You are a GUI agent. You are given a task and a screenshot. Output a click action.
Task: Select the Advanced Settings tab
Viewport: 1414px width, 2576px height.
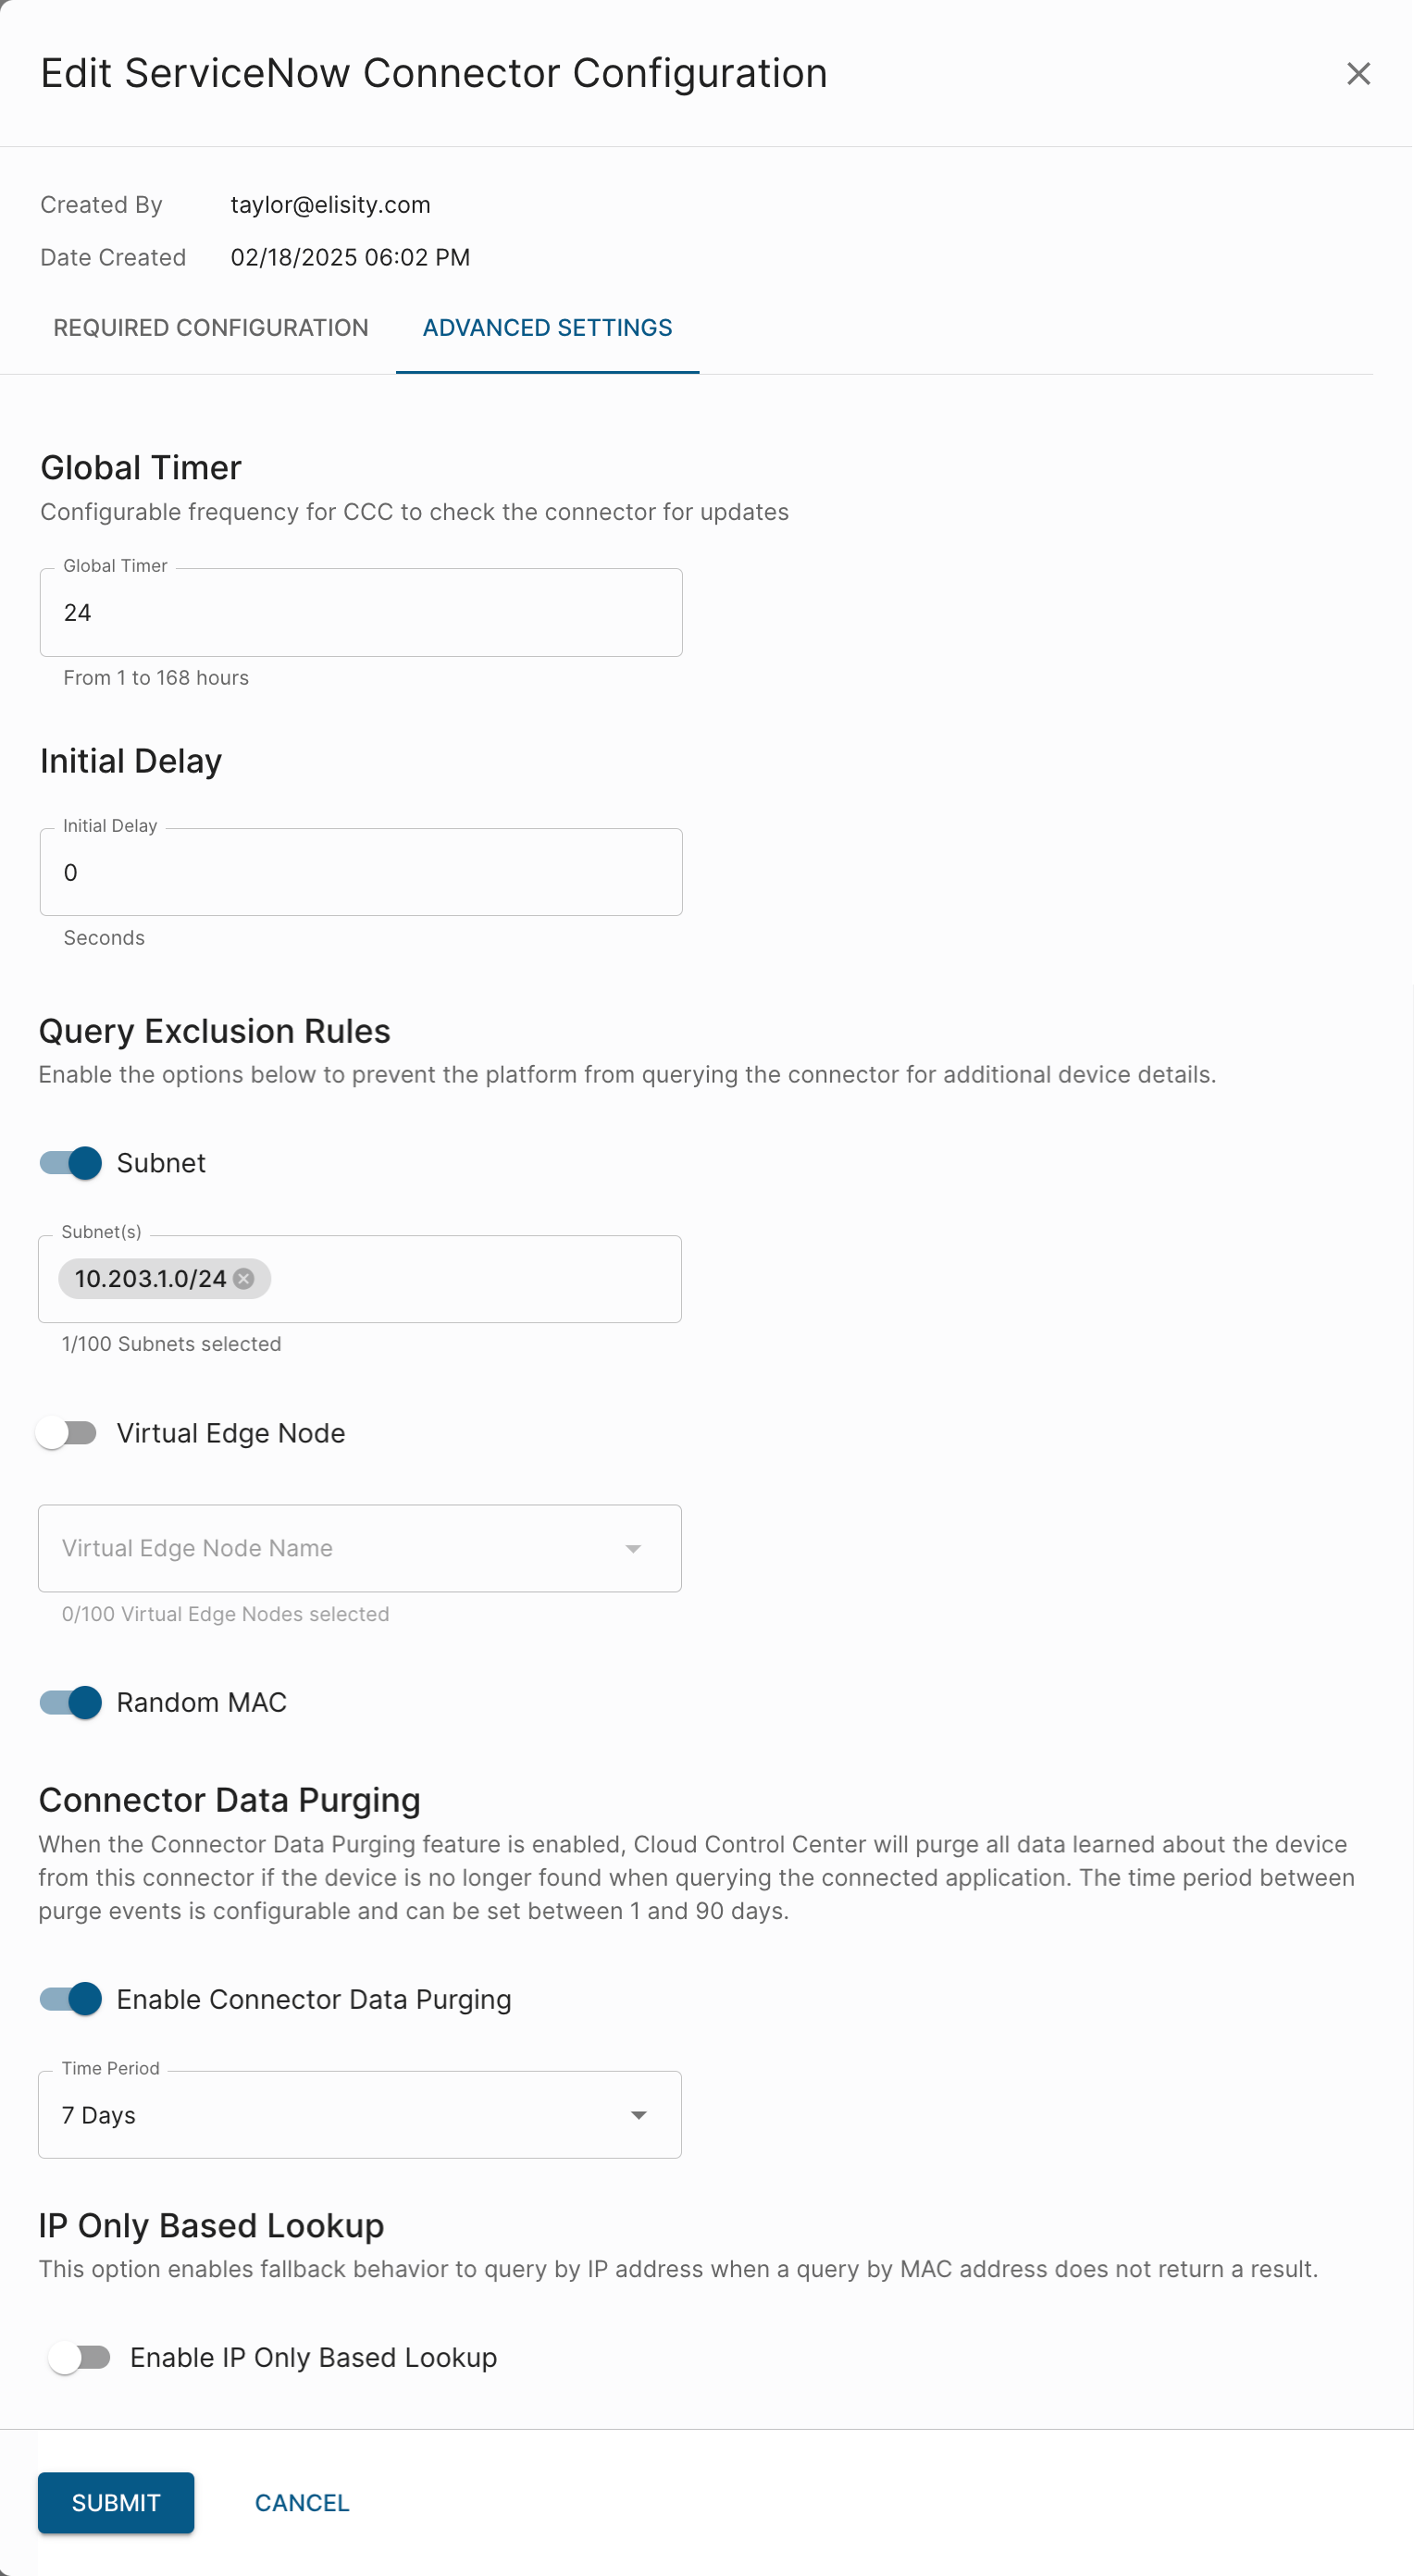pyautogui.click(x=547, y=328)
